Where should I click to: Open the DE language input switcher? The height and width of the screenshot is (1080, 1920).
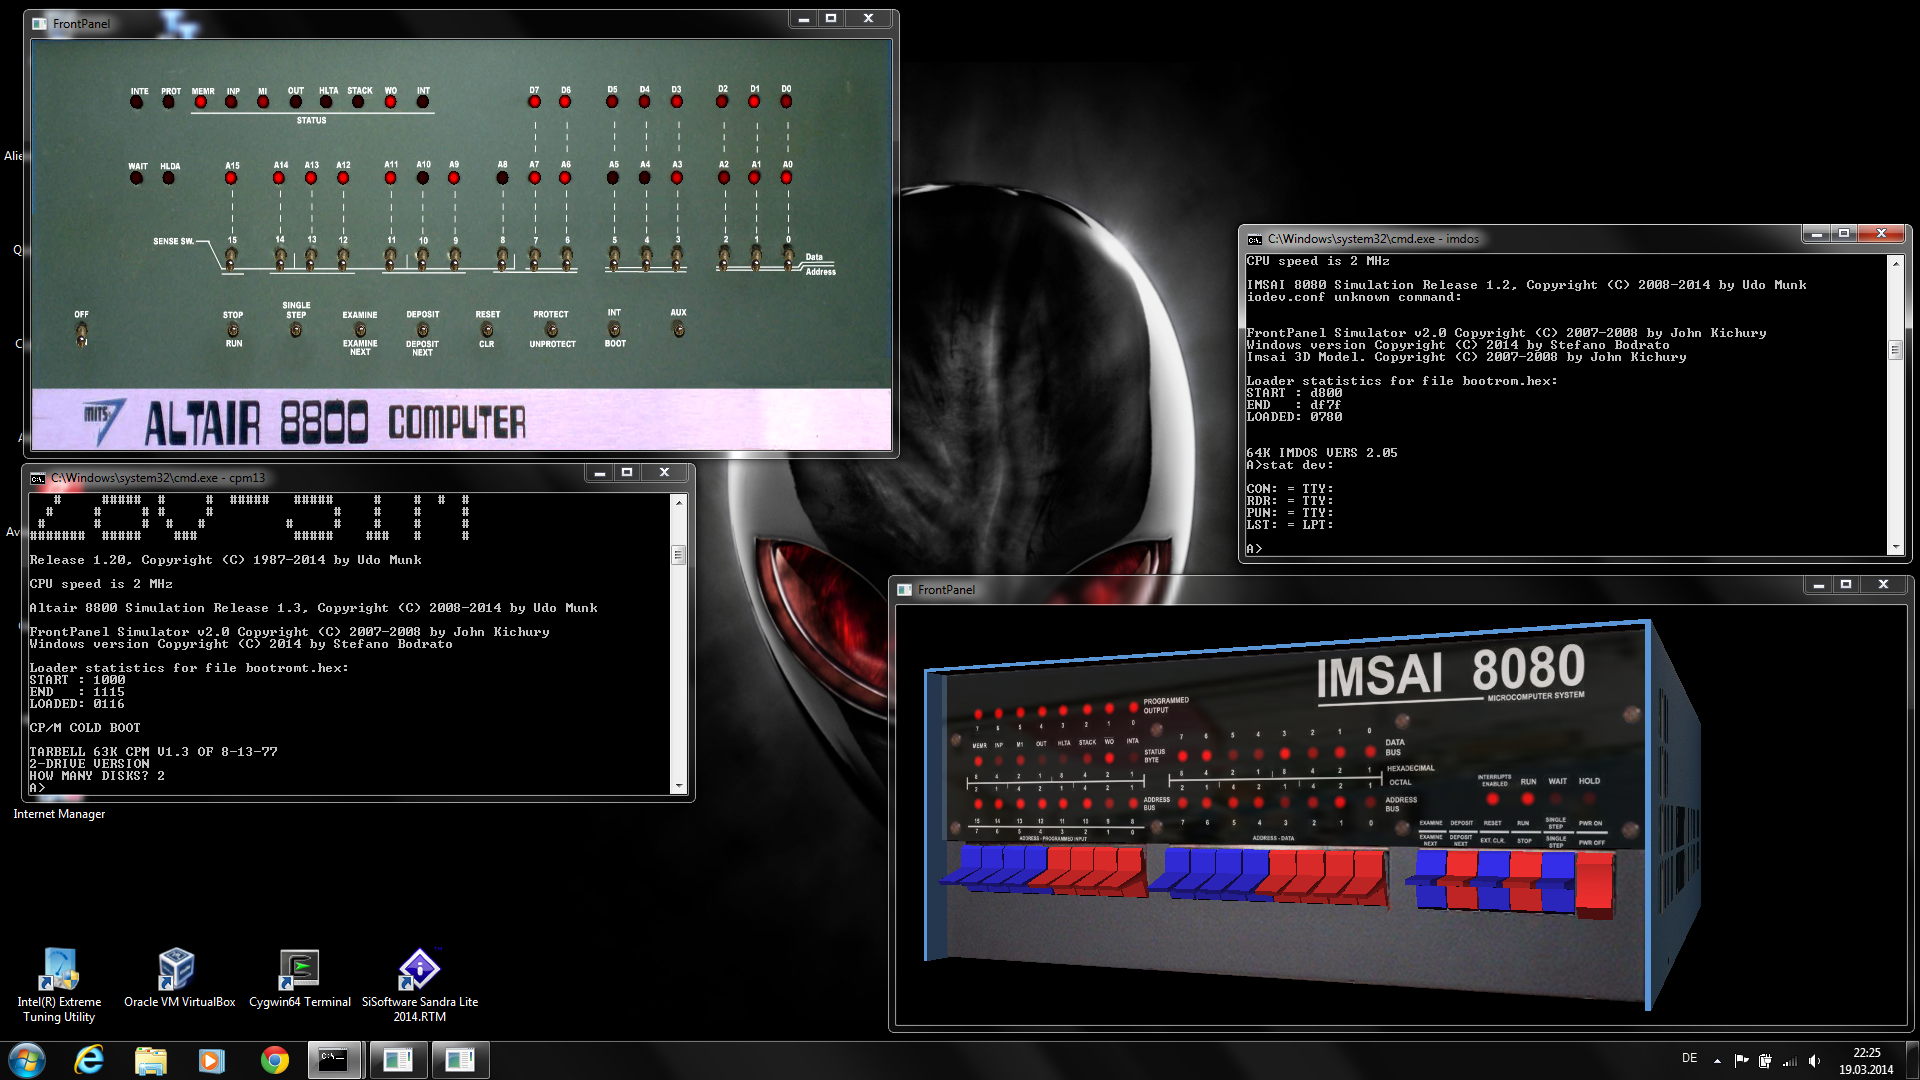coord(1692,1059)
